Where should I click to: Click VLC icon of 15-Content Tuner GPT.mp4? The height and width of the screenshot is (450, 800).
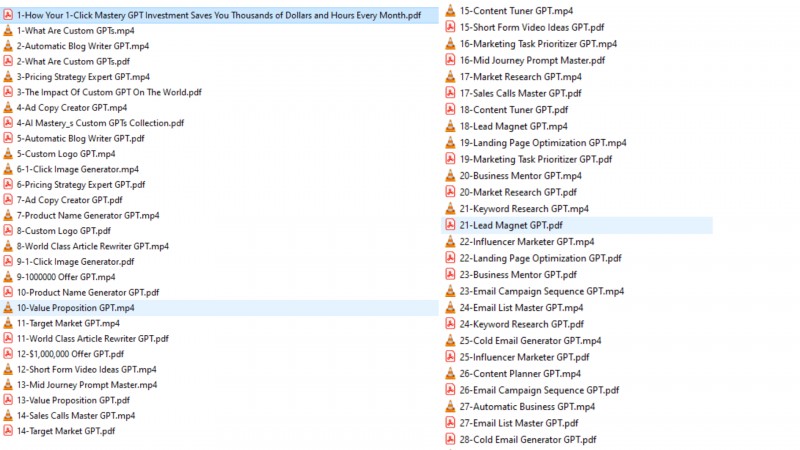450,11
